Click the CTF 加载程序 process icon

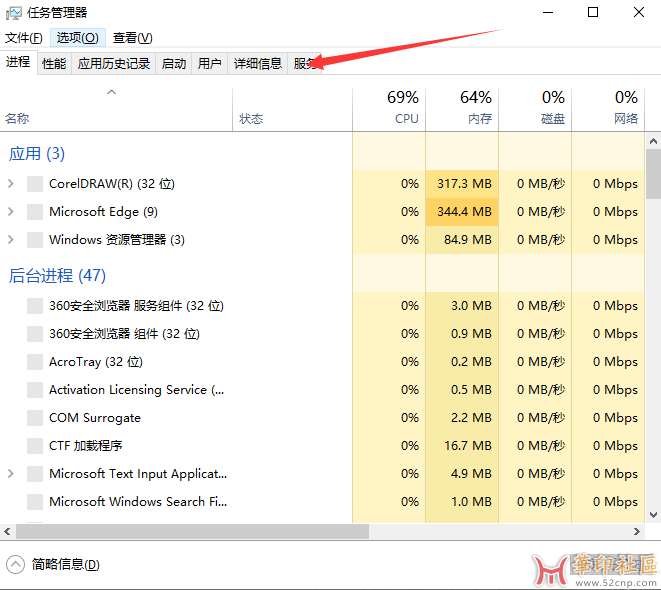coord(35,446)
